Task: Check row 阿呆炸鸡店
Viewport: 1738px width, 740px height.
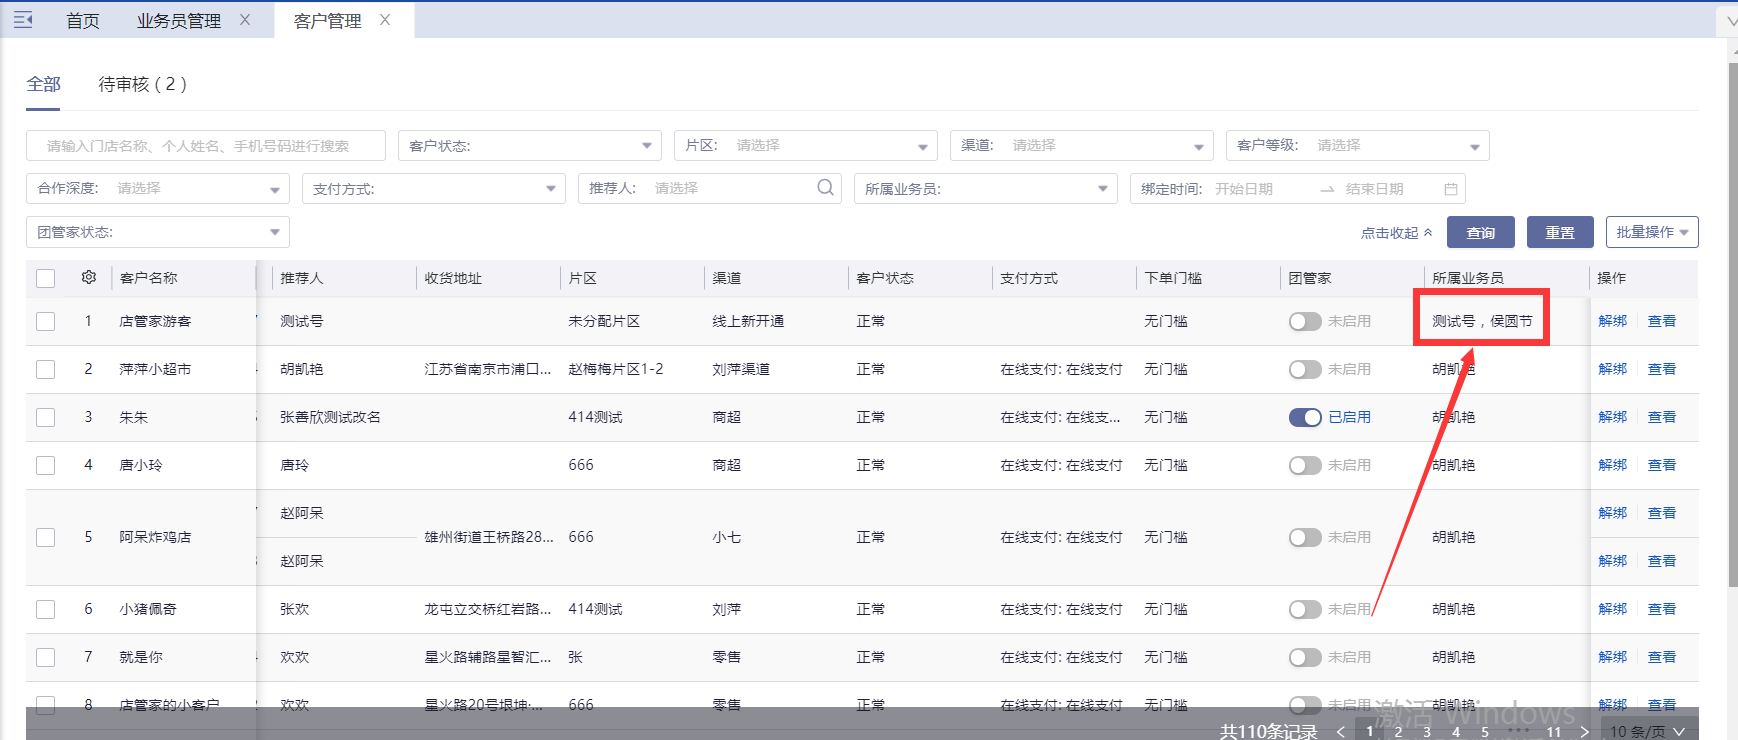Action: (45, 537)
